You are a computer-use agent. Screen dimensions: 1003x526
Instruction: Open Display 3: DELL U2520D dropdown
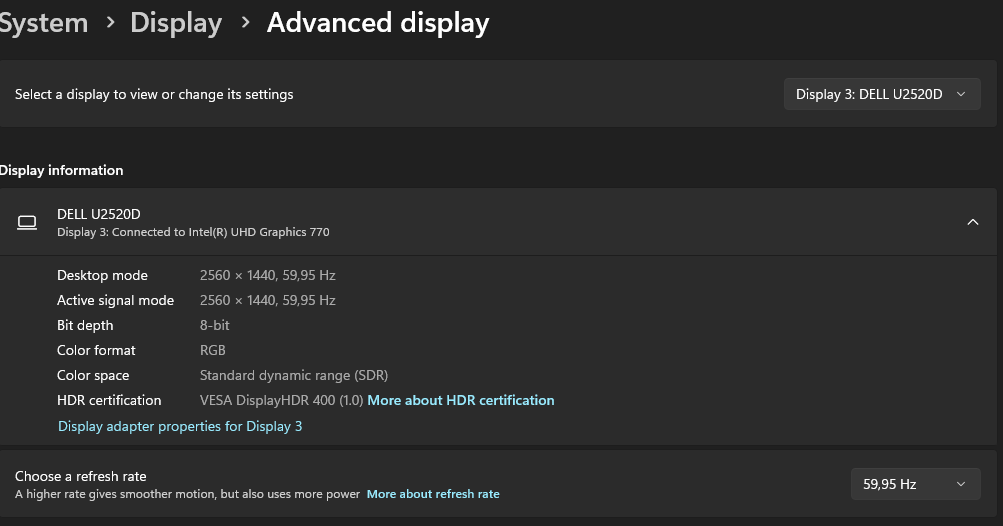click(882, 94)
